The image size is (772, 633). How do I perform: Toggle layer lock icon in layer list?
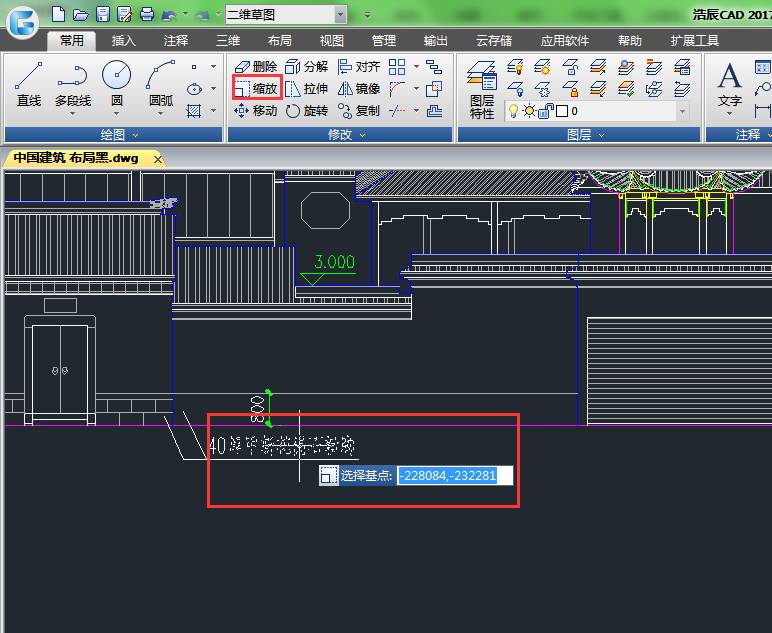[546, 111]
